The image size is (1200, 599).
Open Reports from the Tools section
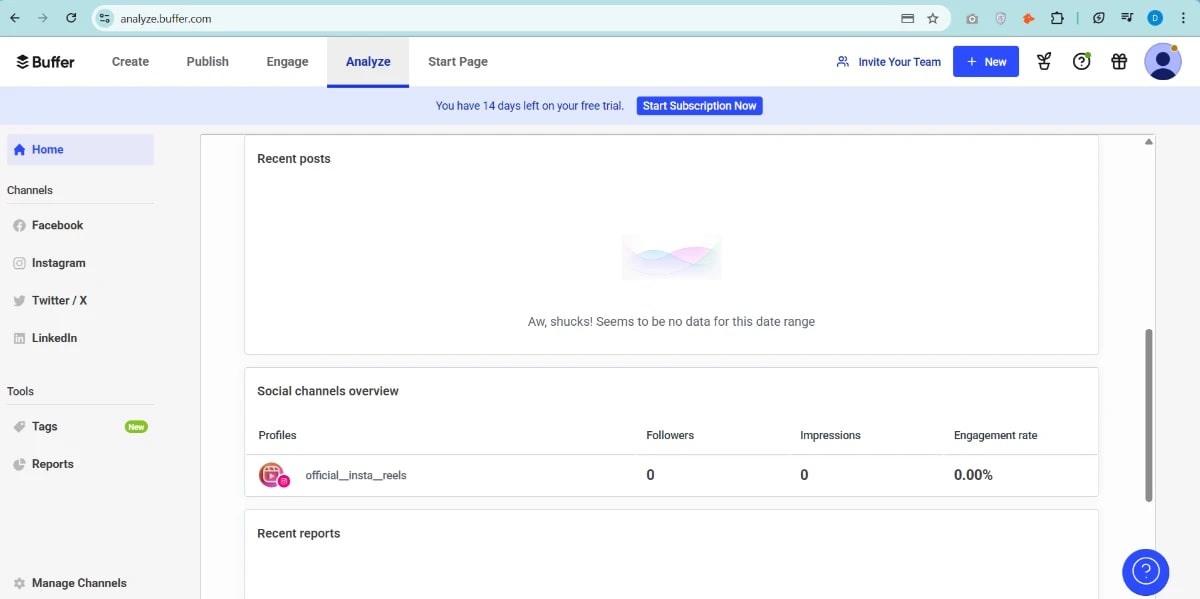click(50, 463)
